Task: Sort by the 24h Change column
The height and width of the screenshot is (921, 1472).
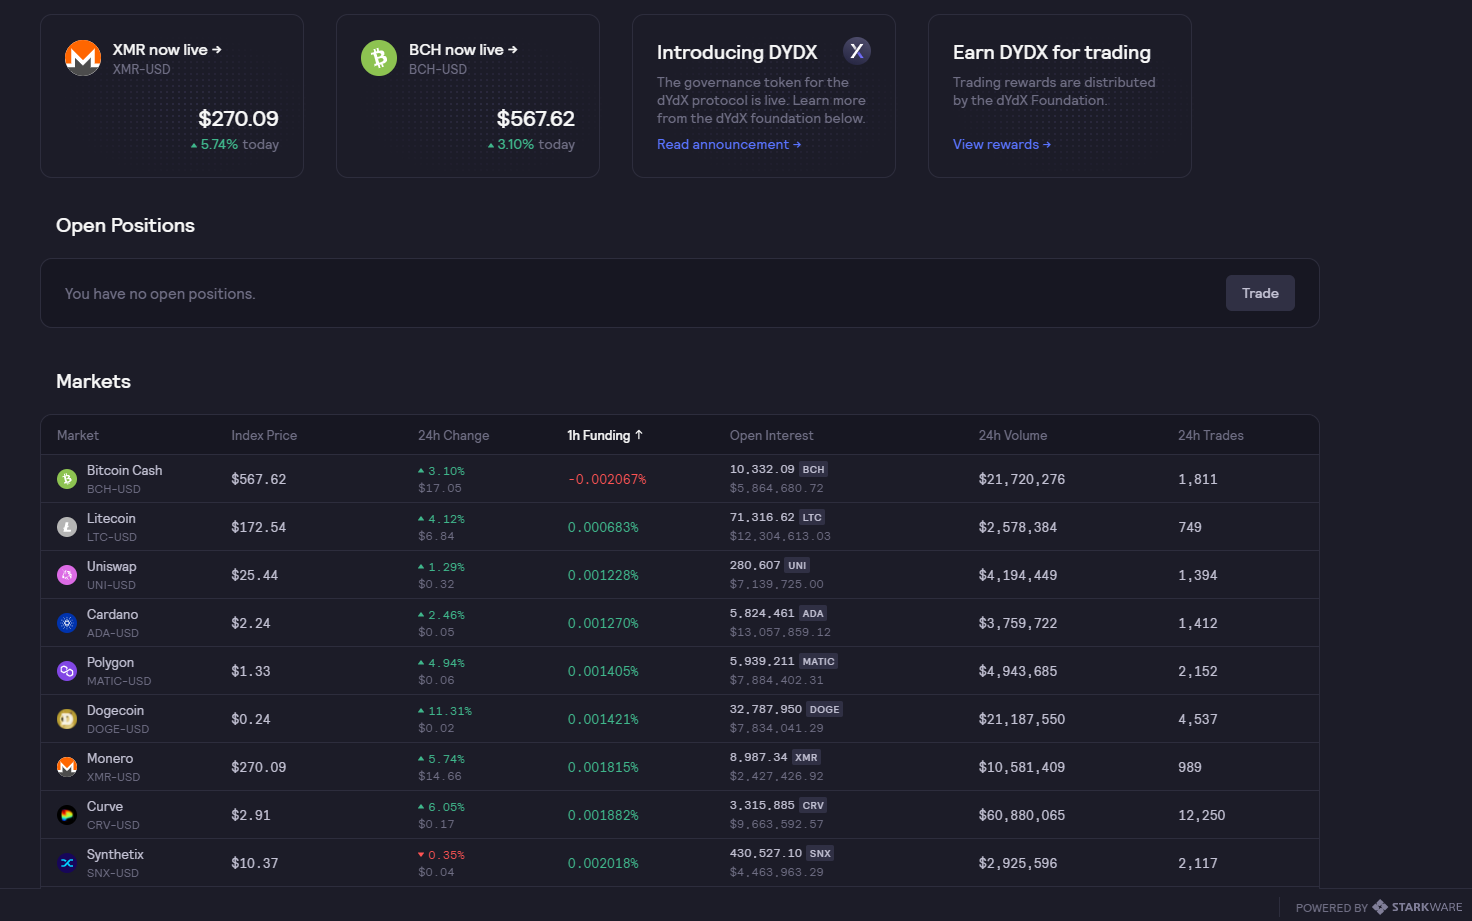Action: [x=453, y=435]
